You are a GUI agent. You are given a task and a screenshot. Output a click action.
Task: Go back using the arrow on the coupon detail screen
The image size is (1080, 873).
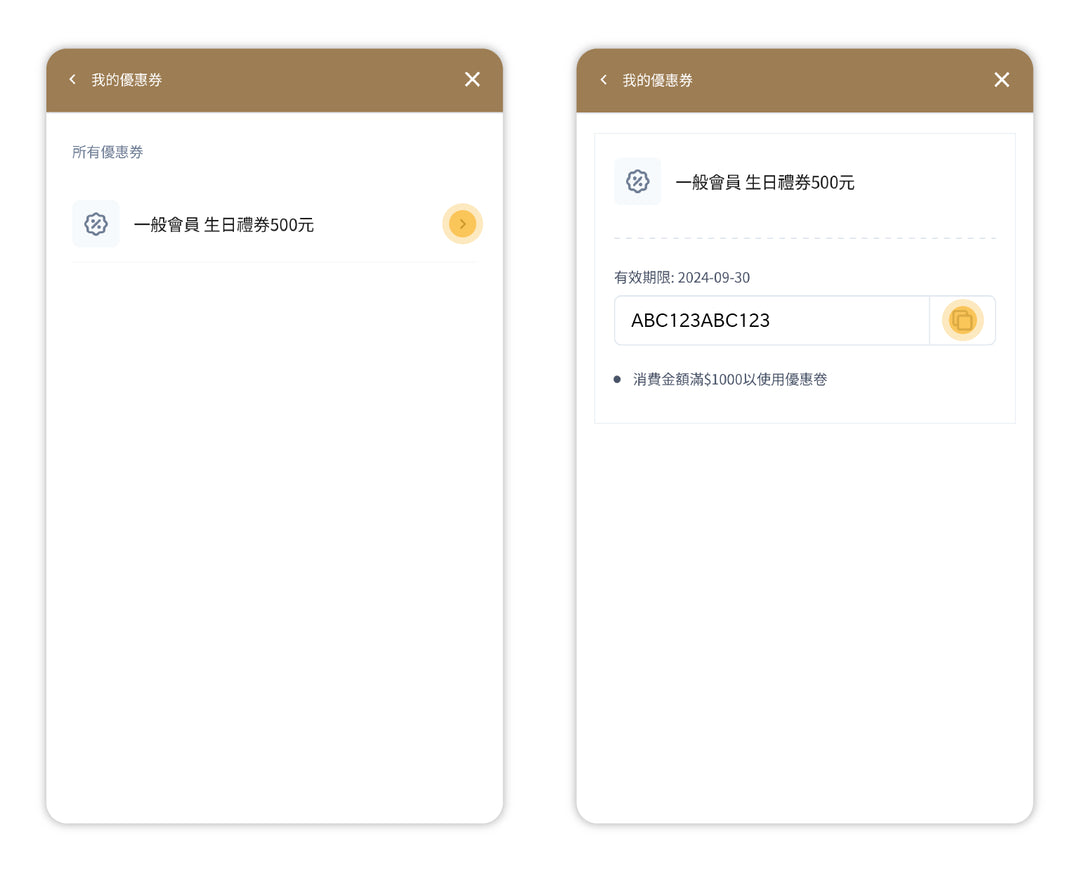click(x=603, y=80)
